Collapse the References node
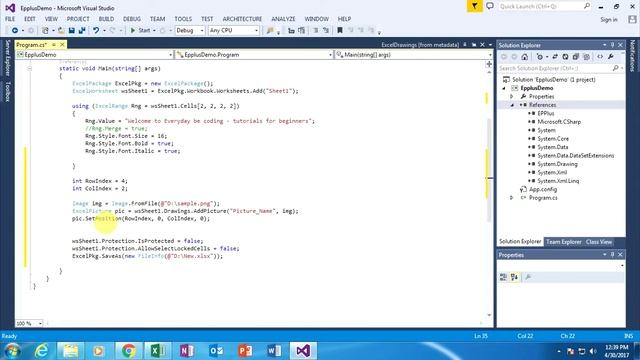The image size is (640, 360). (512, 105)
